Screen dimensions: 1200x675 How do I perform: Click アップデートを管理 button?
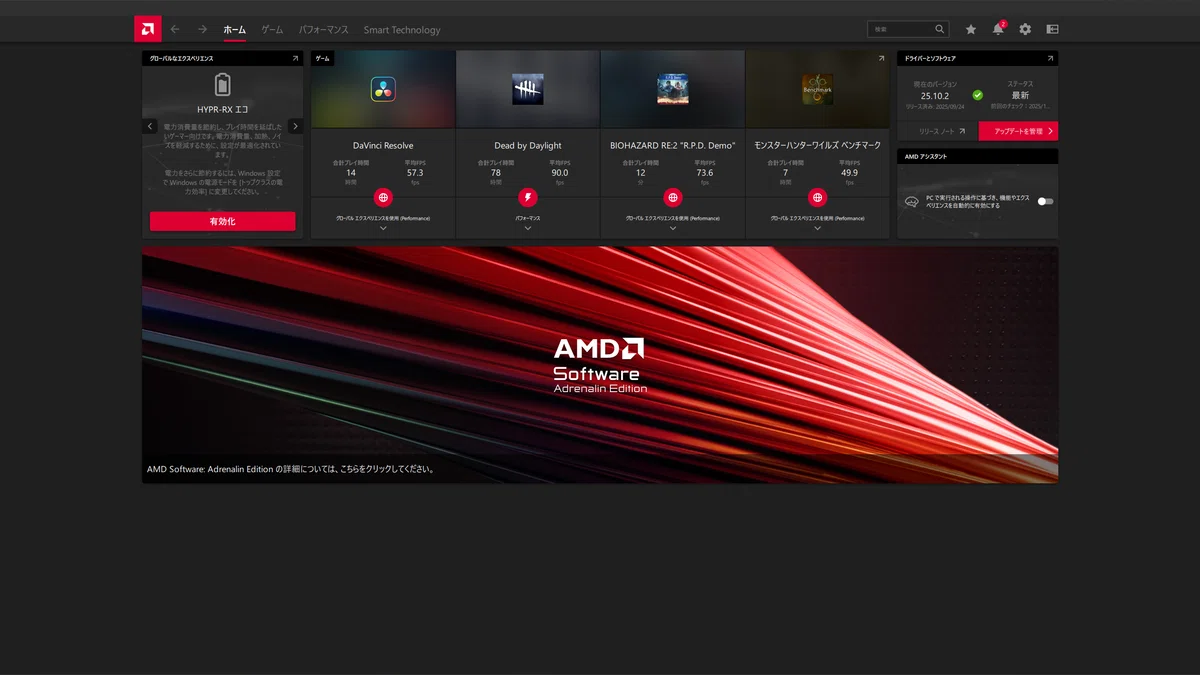click(1018, 131)
